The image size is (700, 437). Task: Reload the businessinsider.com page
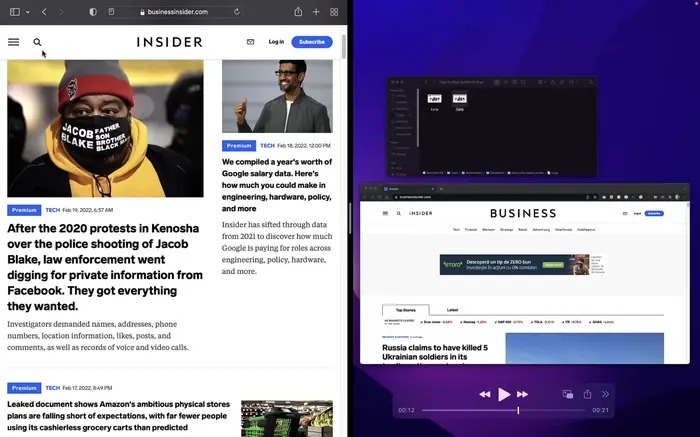(236, 12)
